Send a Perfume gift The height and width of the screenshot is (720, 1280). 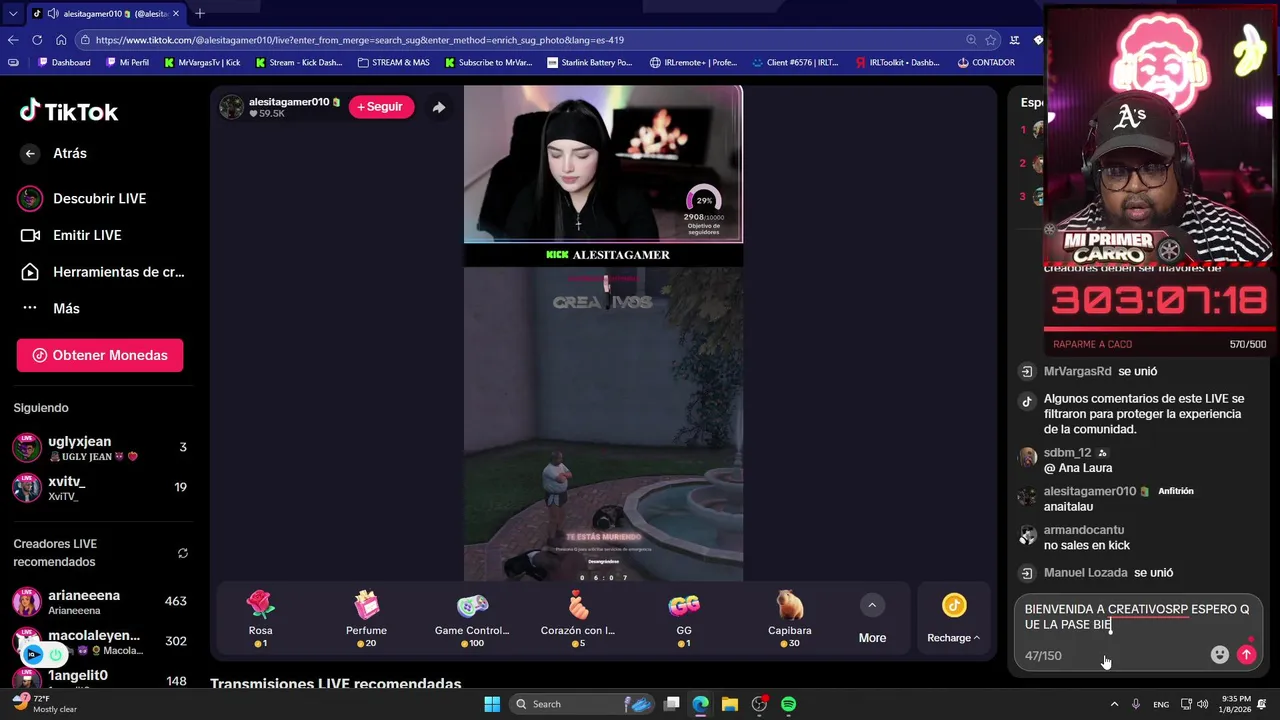click(x=366, y=618)
